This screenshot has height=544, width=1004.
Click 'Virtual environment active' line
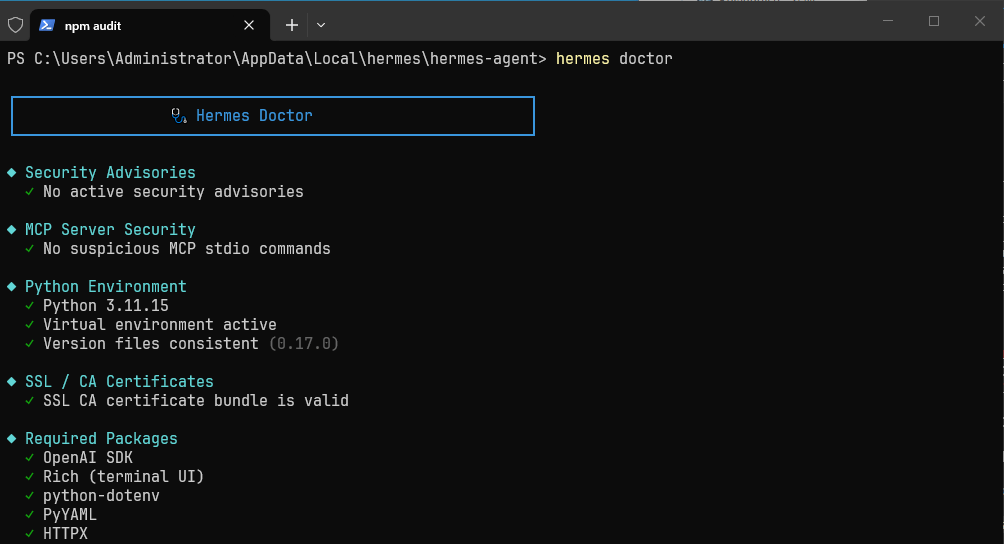pyautogui.click(x=159, y=324)
